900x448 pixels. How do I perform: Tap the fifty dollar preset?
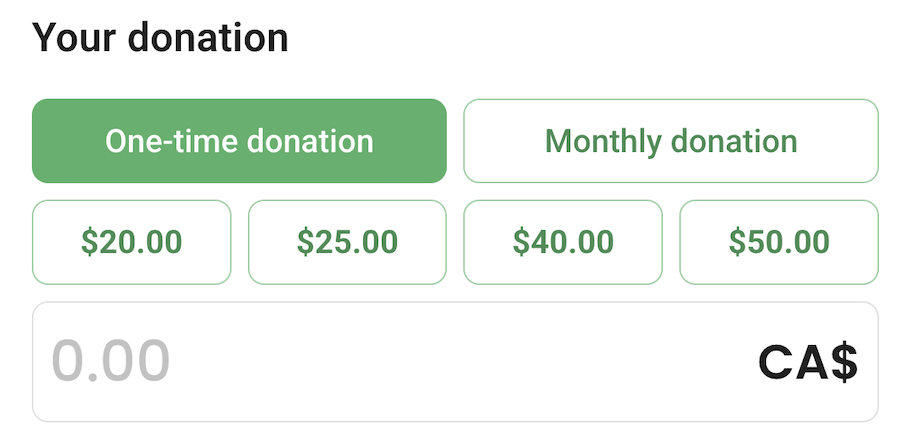779,242
